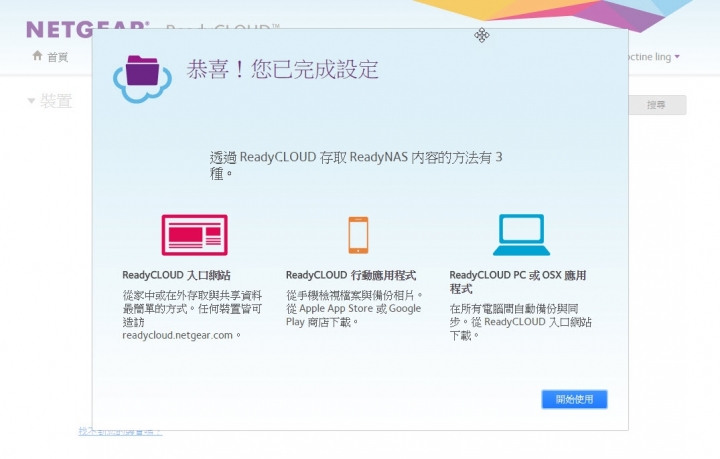Image resolution: width=720 pixels, height=459 pixels.
Task: Click the ReadyCLOUD 入口網站 heading
Action: coord(176,275)
